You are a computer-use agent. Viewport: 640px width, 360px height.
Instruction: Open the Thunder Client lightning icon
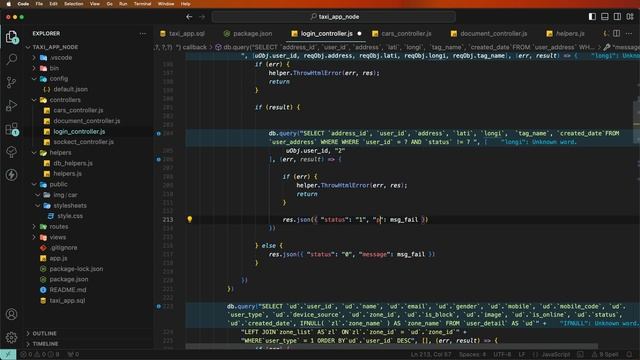point(11,175)
